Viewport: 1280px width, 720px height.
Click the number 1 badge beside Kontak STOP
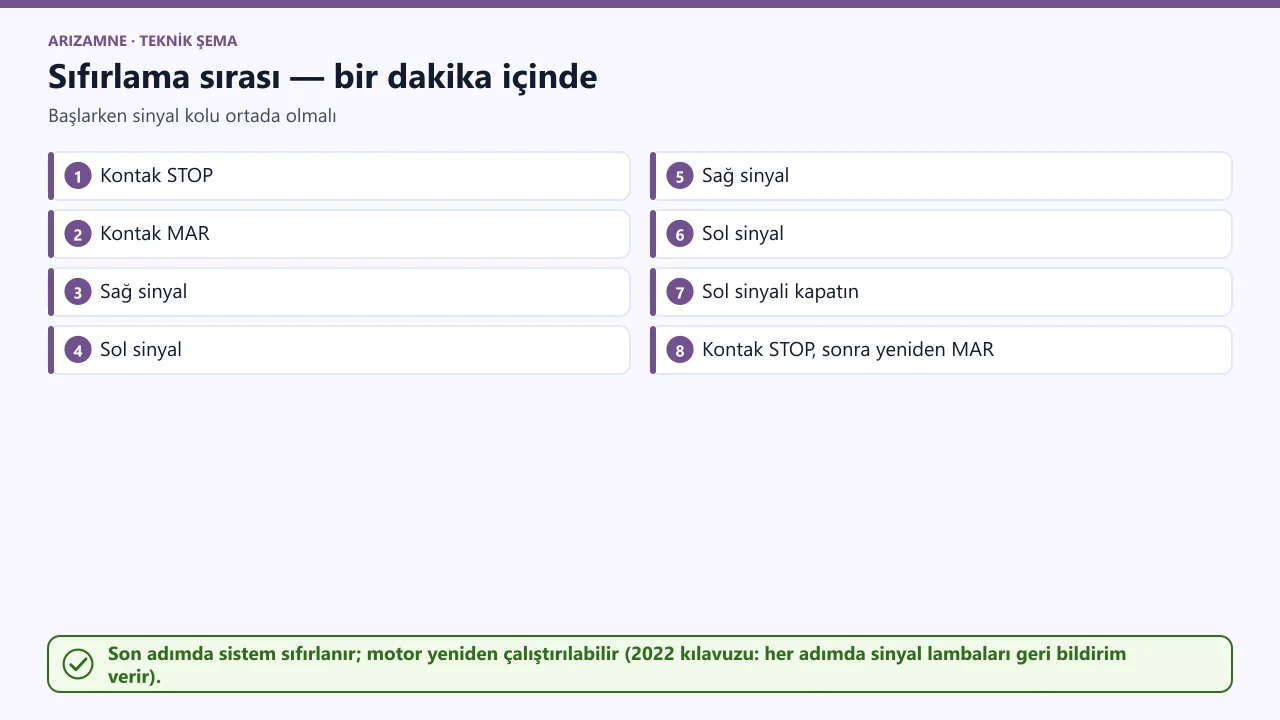78,176
